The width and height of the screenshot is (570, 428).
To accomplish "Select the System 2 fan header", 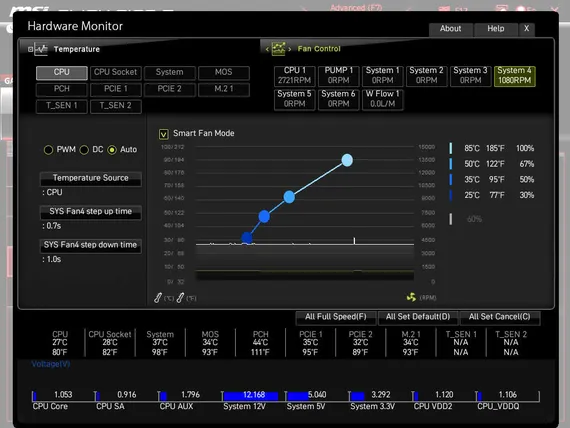I will 426,76.
